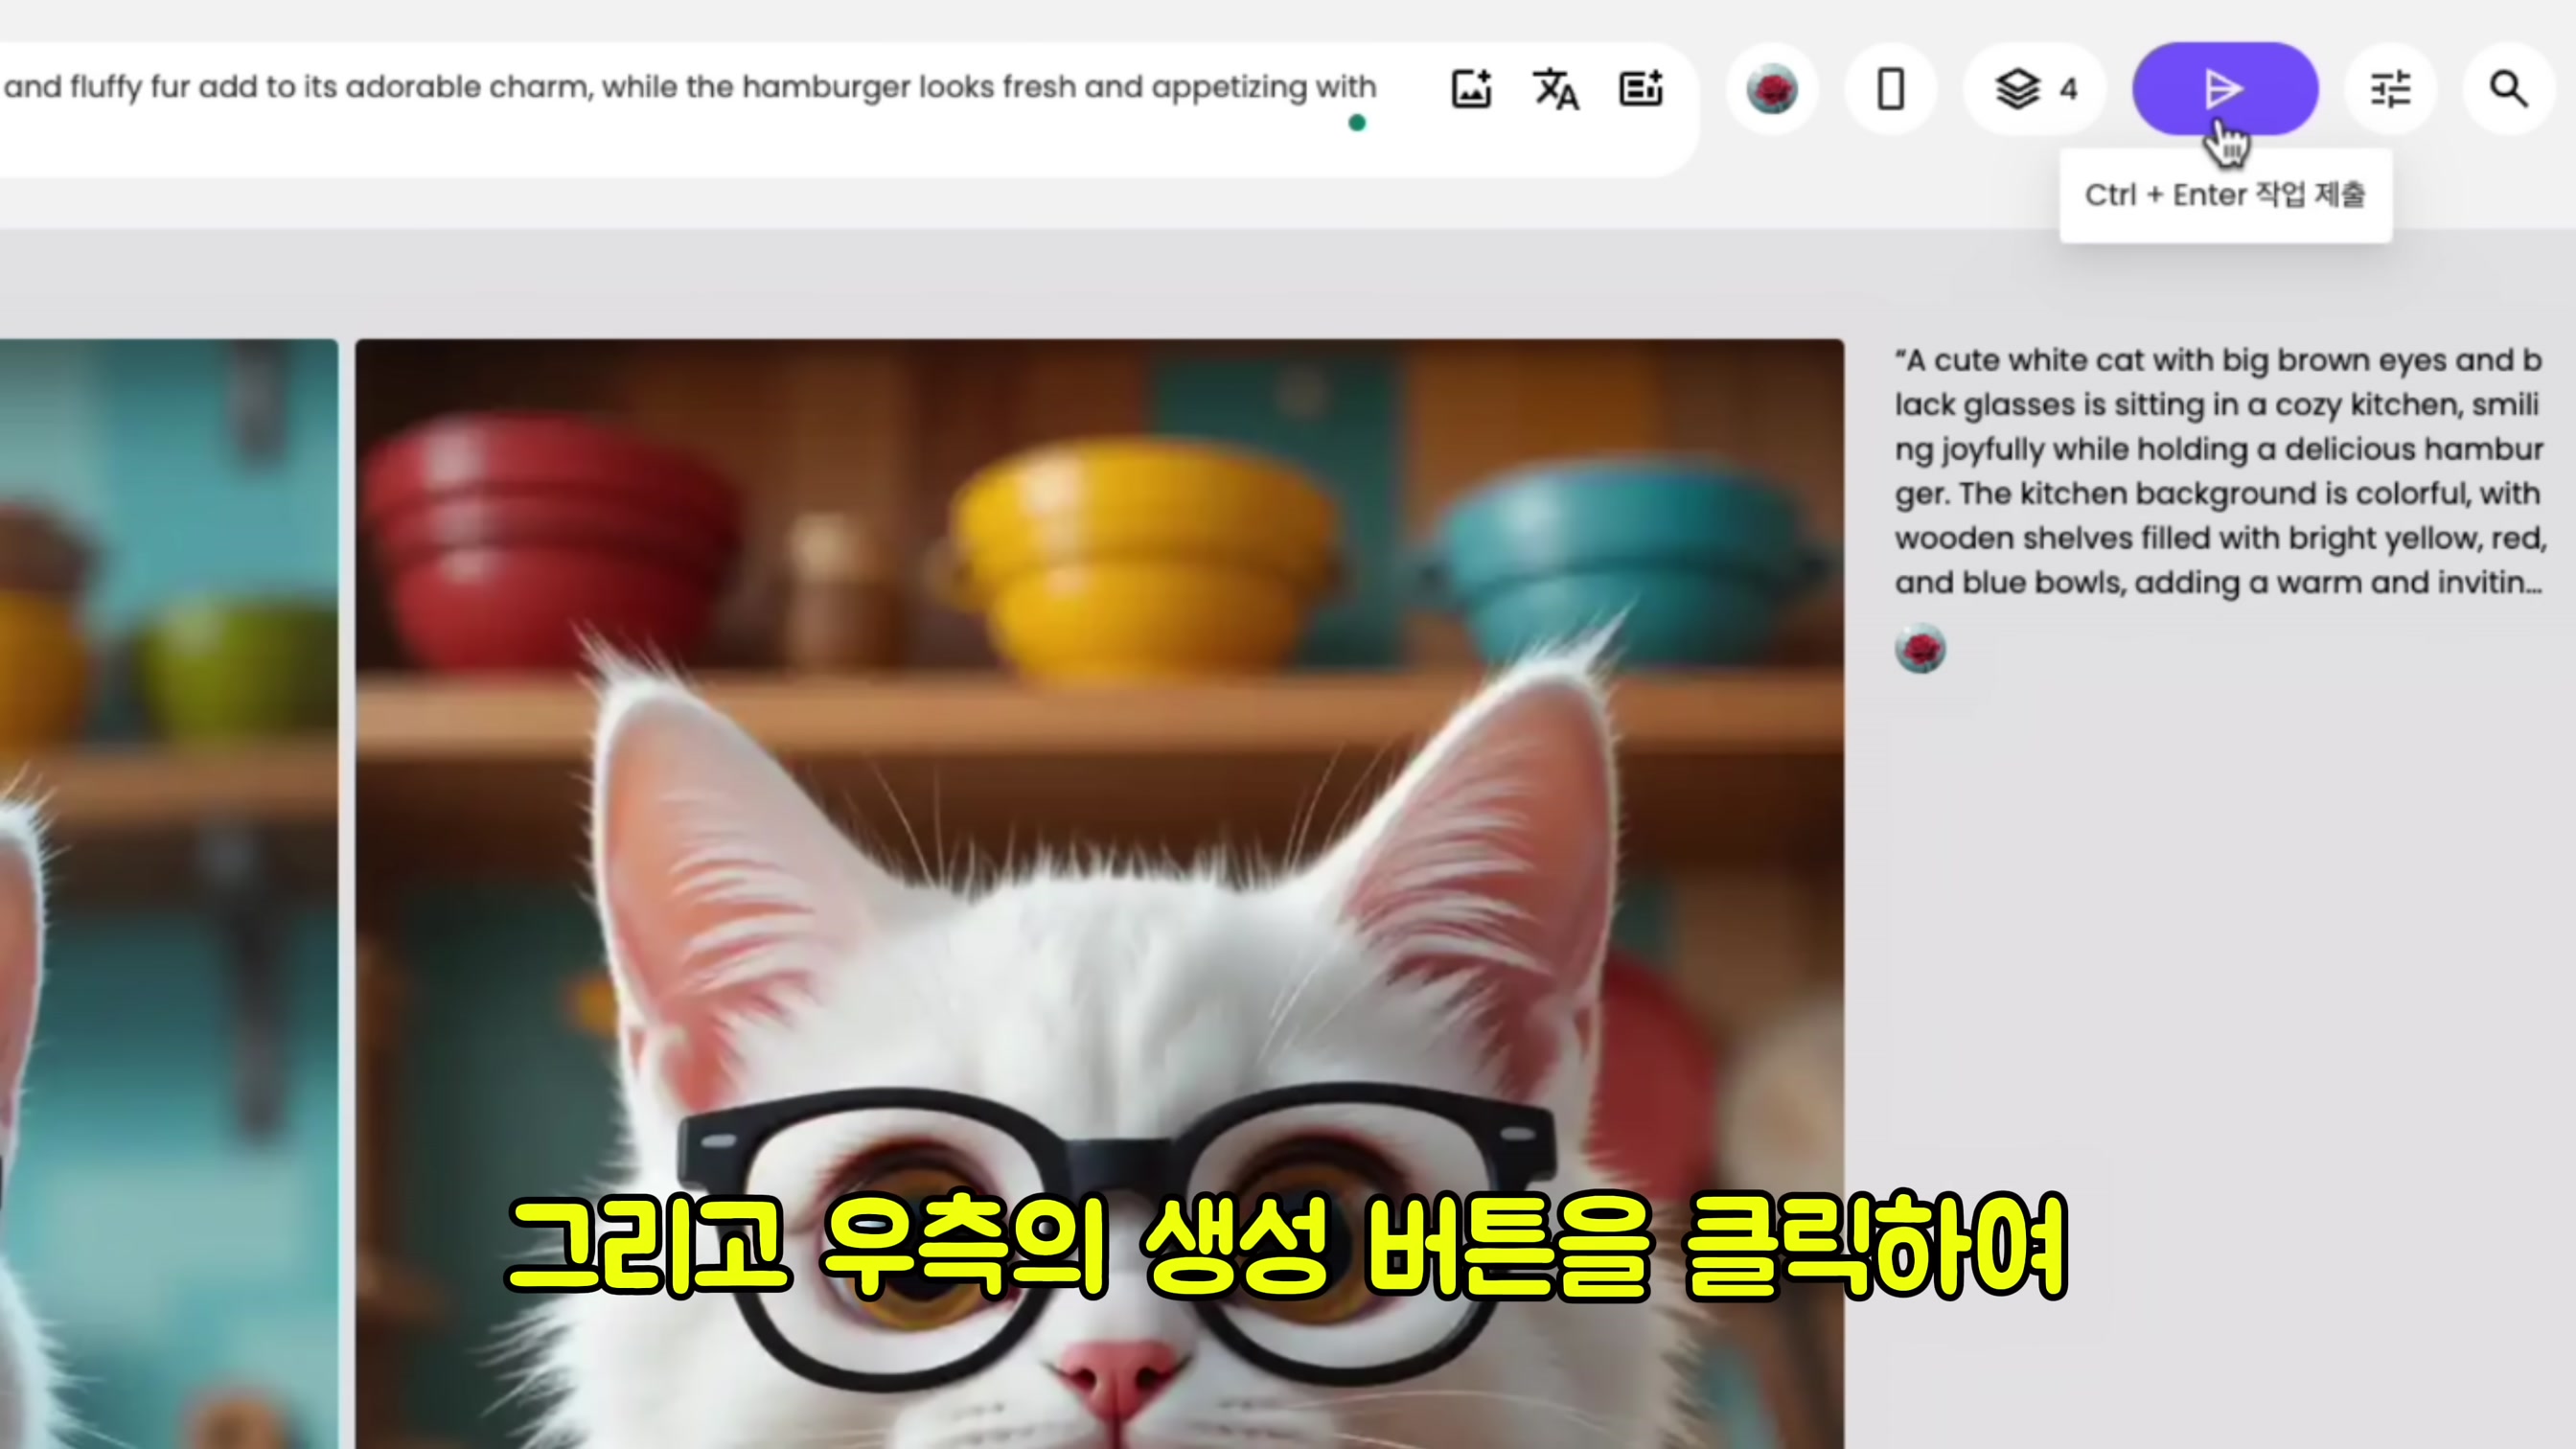
Task: Open the rose avatar model selector
Action: (1772, 89)
